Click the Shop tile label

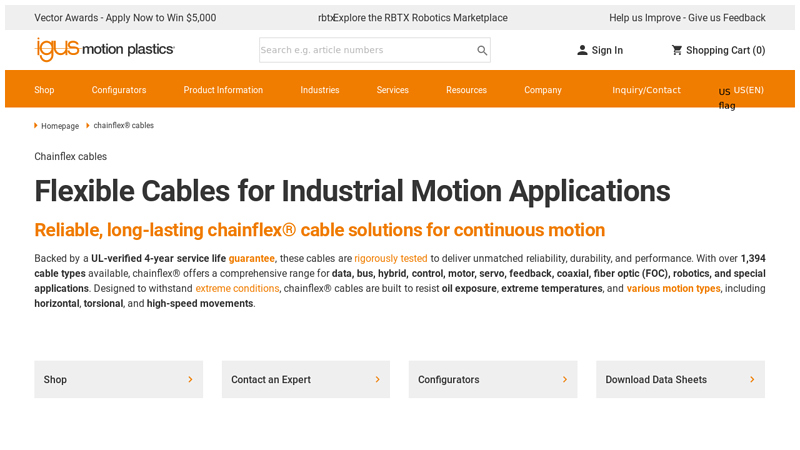[55, 380]
